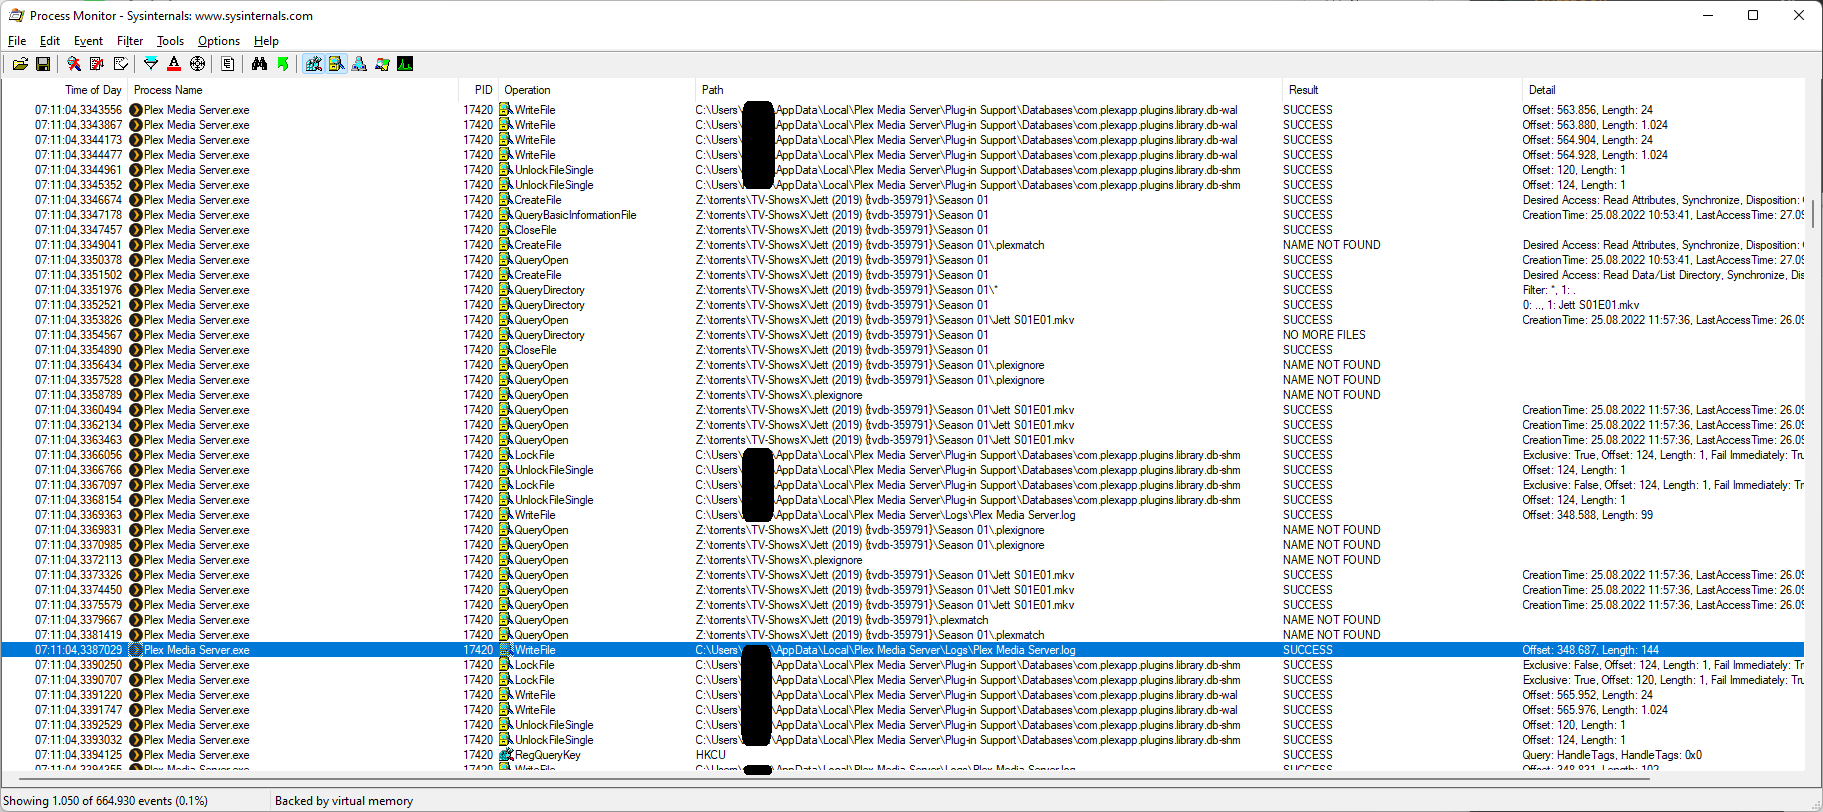
Task: Click 'Backed by virtual memory' in status bar
Action: point(344,801)
